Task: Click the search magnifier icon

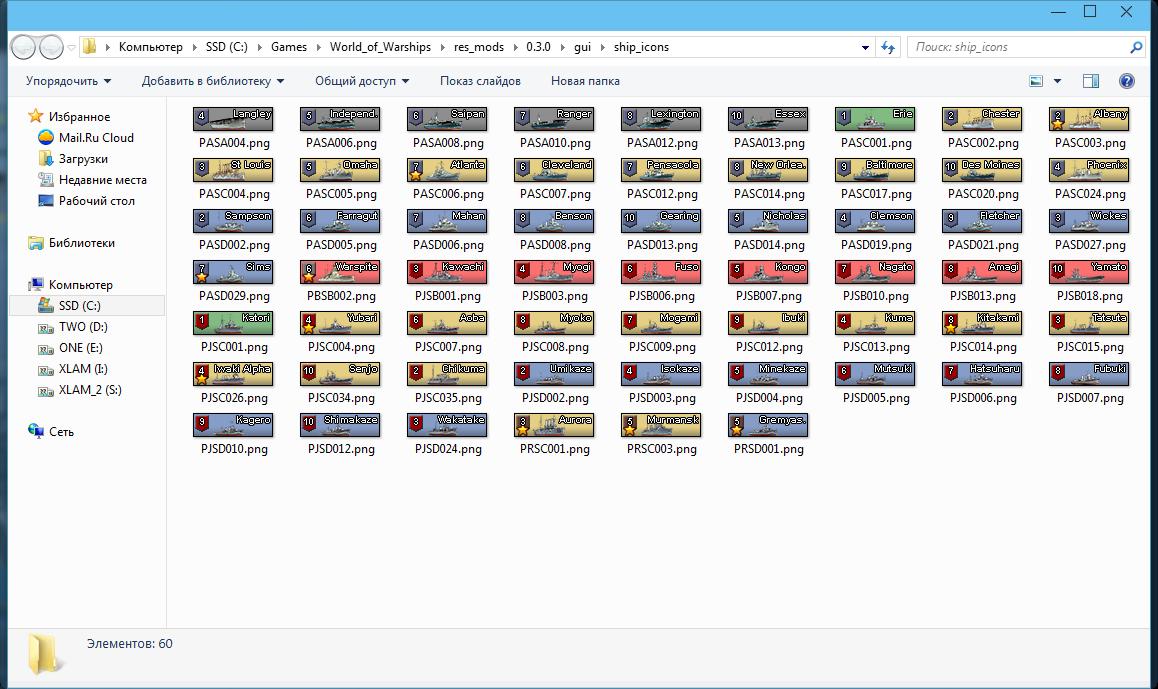Action: coord(1136,47)
